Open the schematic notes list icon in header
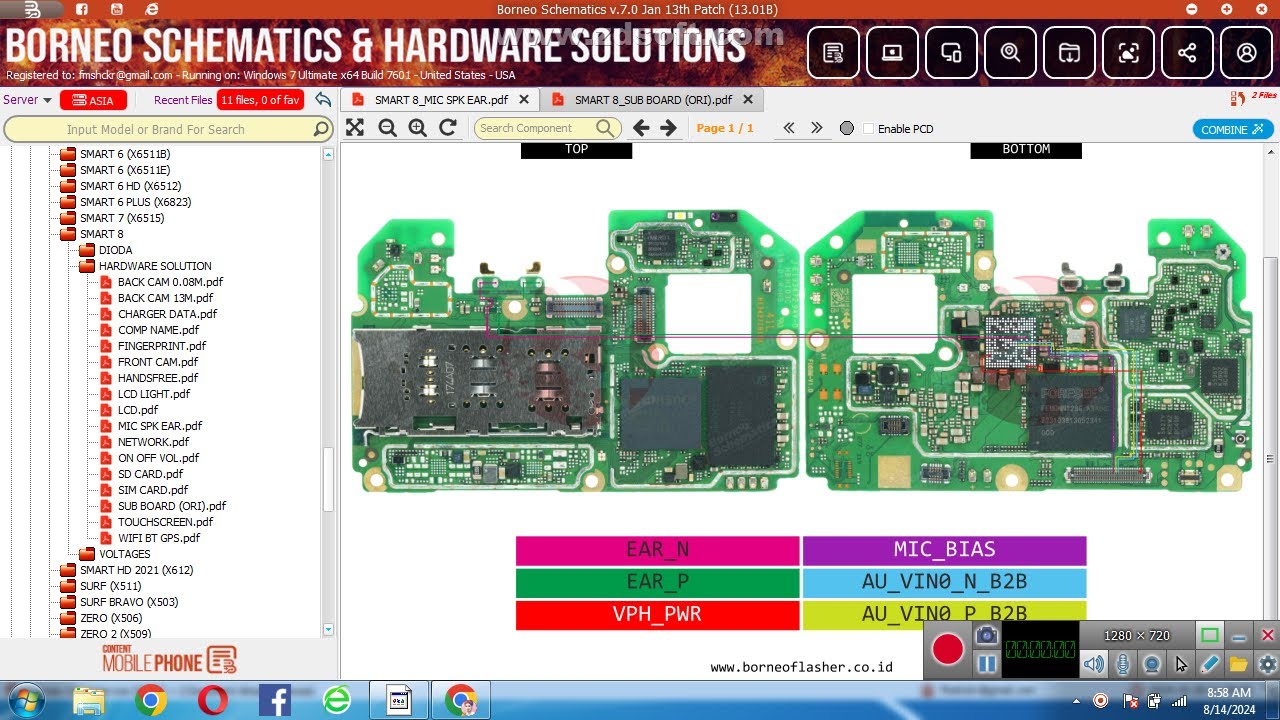Image resolution: width=1280 pixels, height=720 pixels. click(x=833, y=53)
